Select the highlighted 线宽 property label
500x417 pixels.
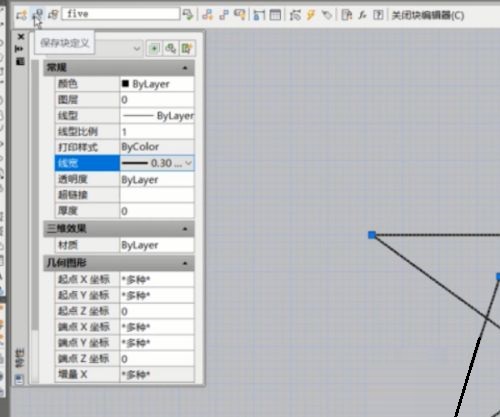[87, 163]
